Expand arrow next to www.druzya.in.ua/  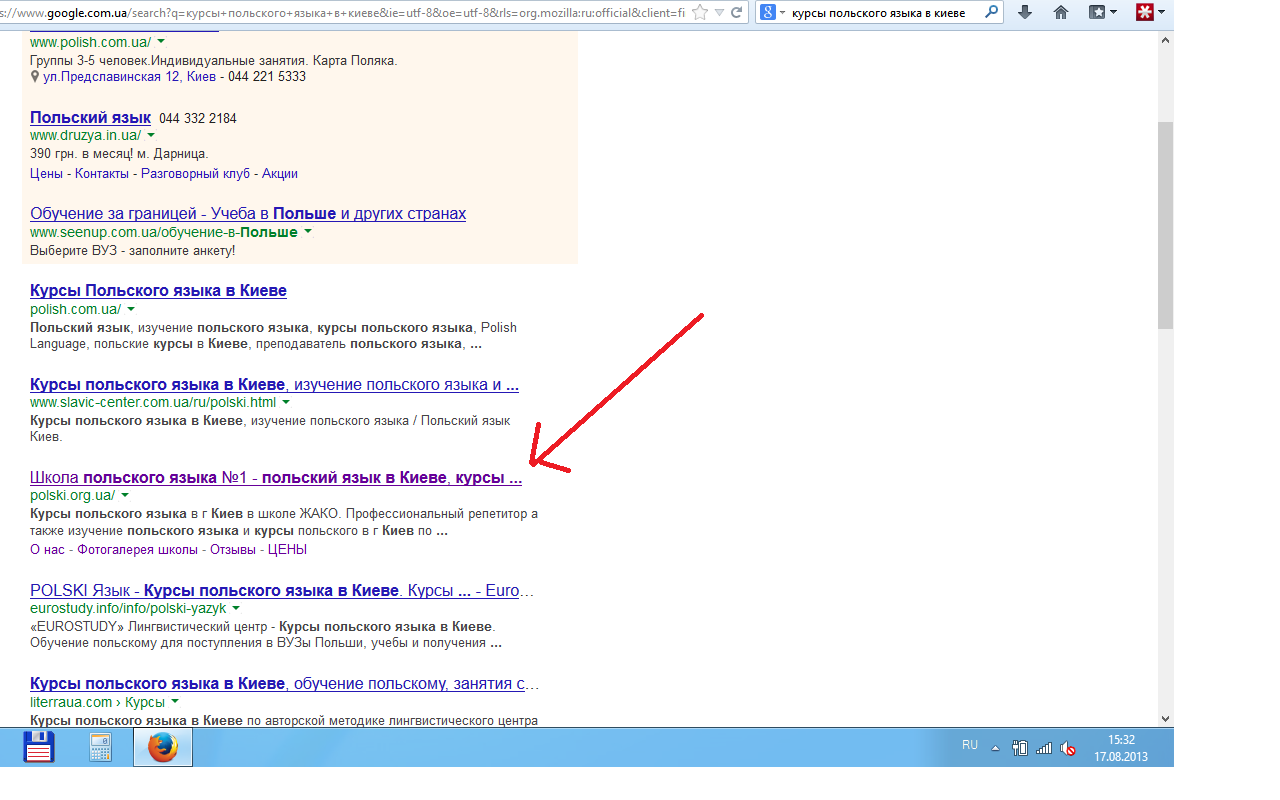[x=151, y=135]
